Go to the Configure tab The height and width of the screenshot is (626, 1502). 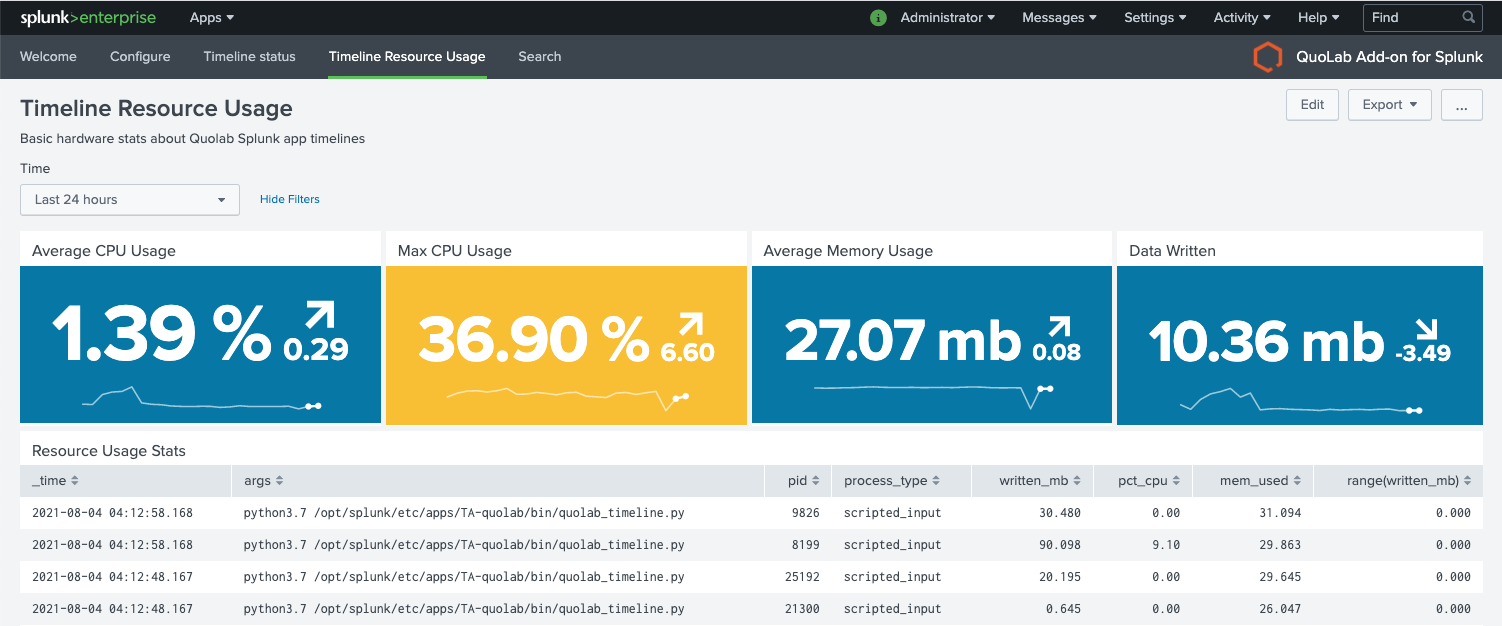click(140, 57)
